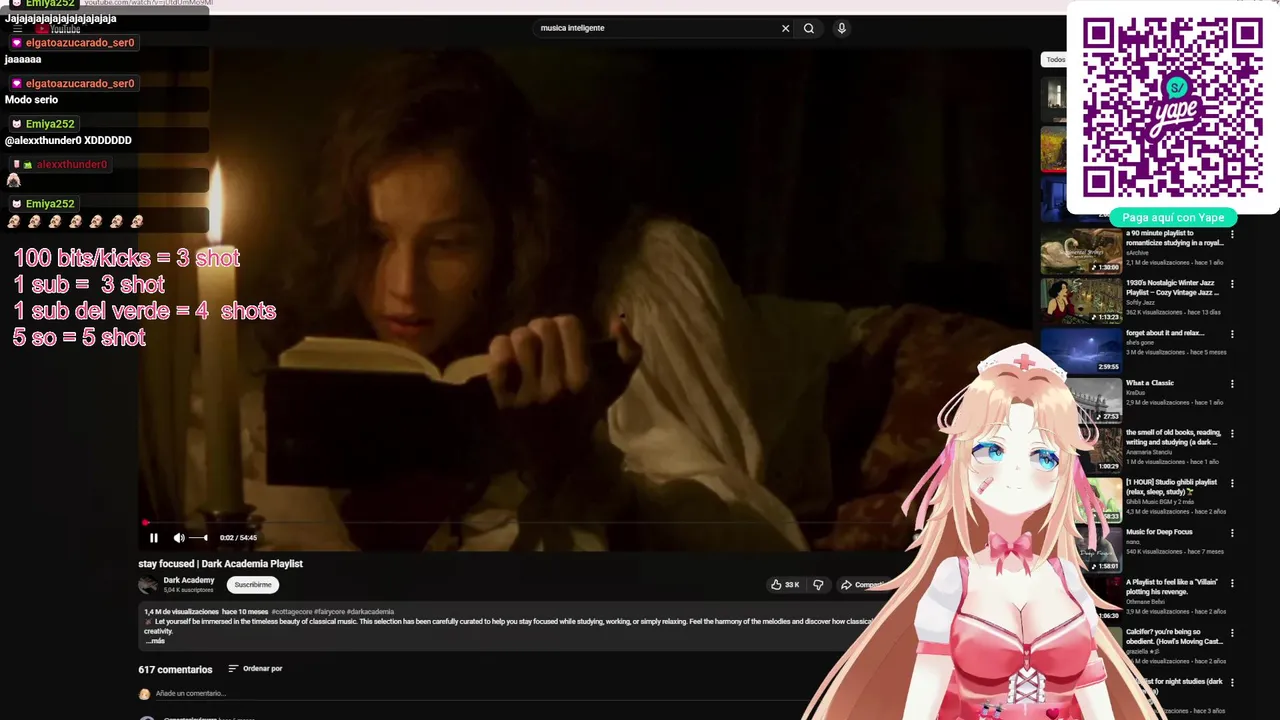1280x720 pixels.
Task: Open the Dark Academy channel name link
Action: point(189,580)
